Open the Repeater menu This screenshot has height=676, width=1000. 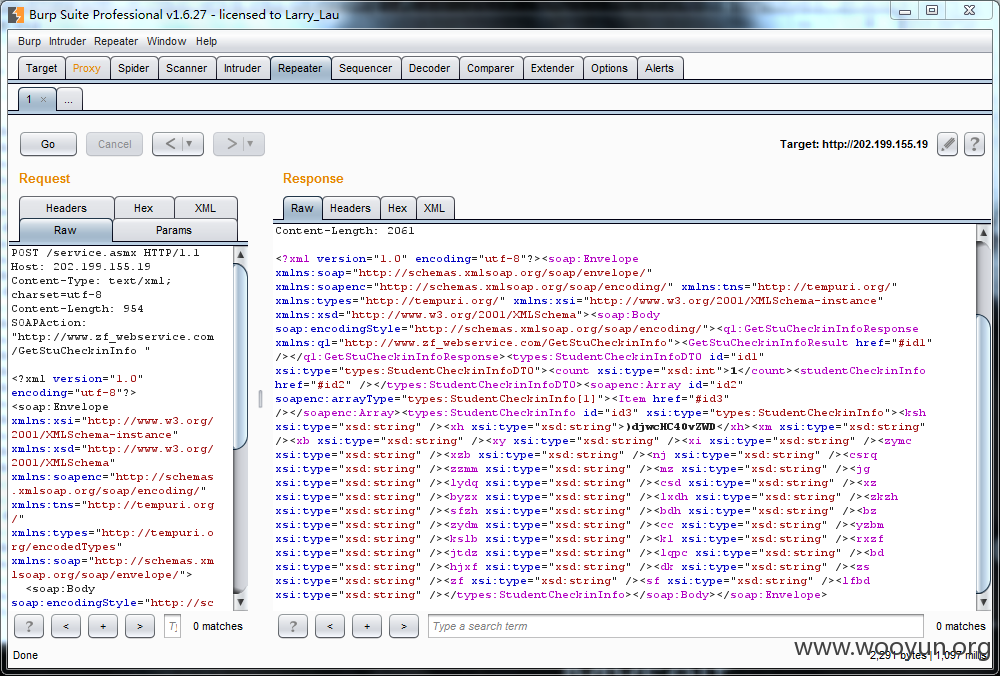116,41
